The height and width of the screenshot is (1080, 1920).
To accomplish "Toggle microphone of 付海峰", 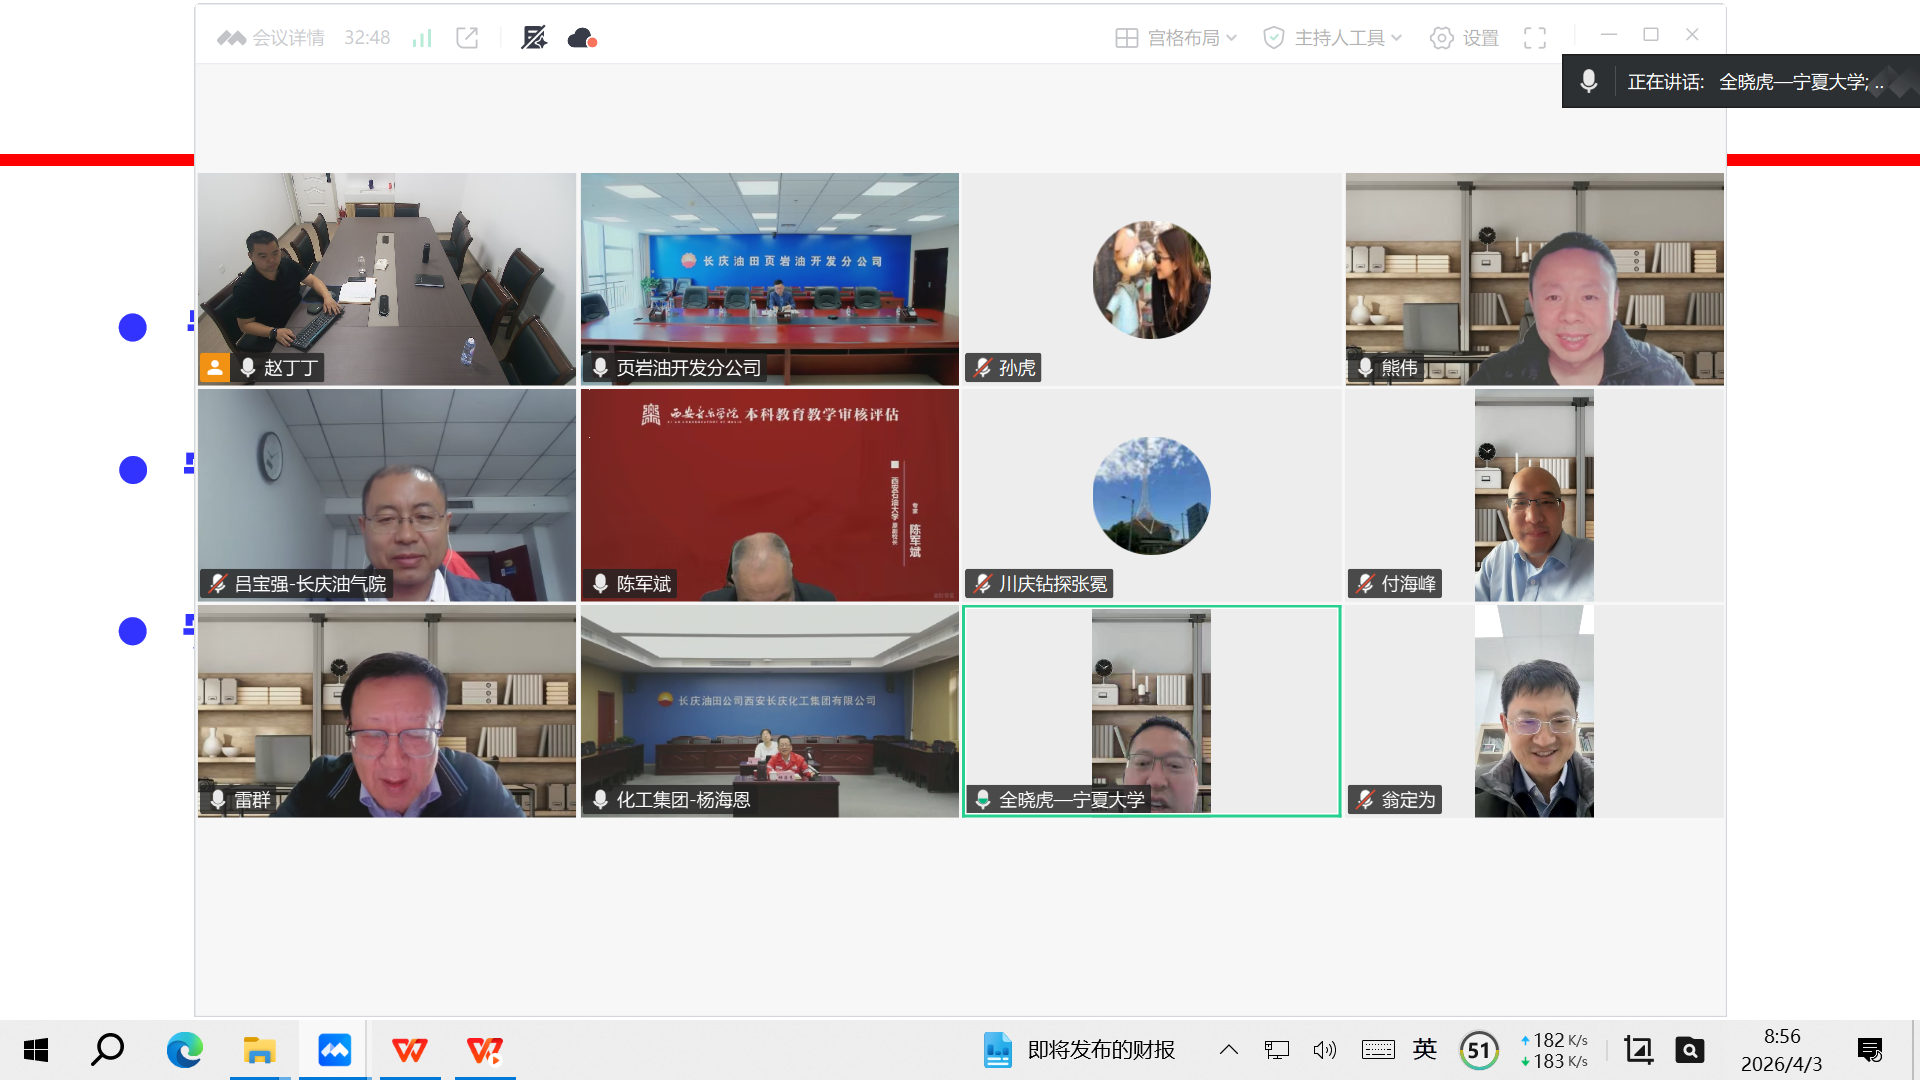I will [x=1366, y=584].
